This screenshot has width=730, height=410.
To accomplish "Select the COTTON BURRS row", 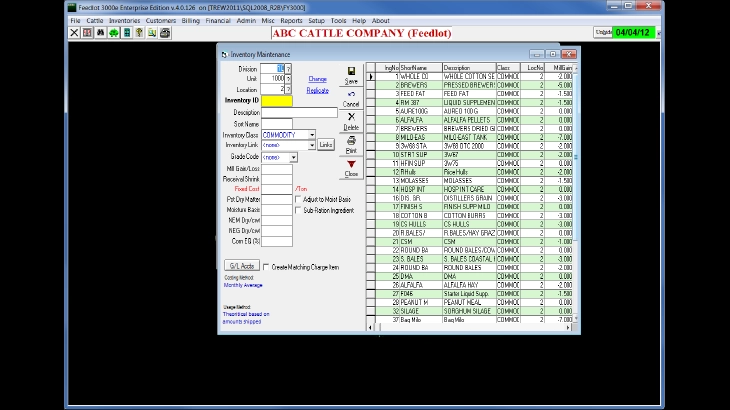I will [474, 215].
